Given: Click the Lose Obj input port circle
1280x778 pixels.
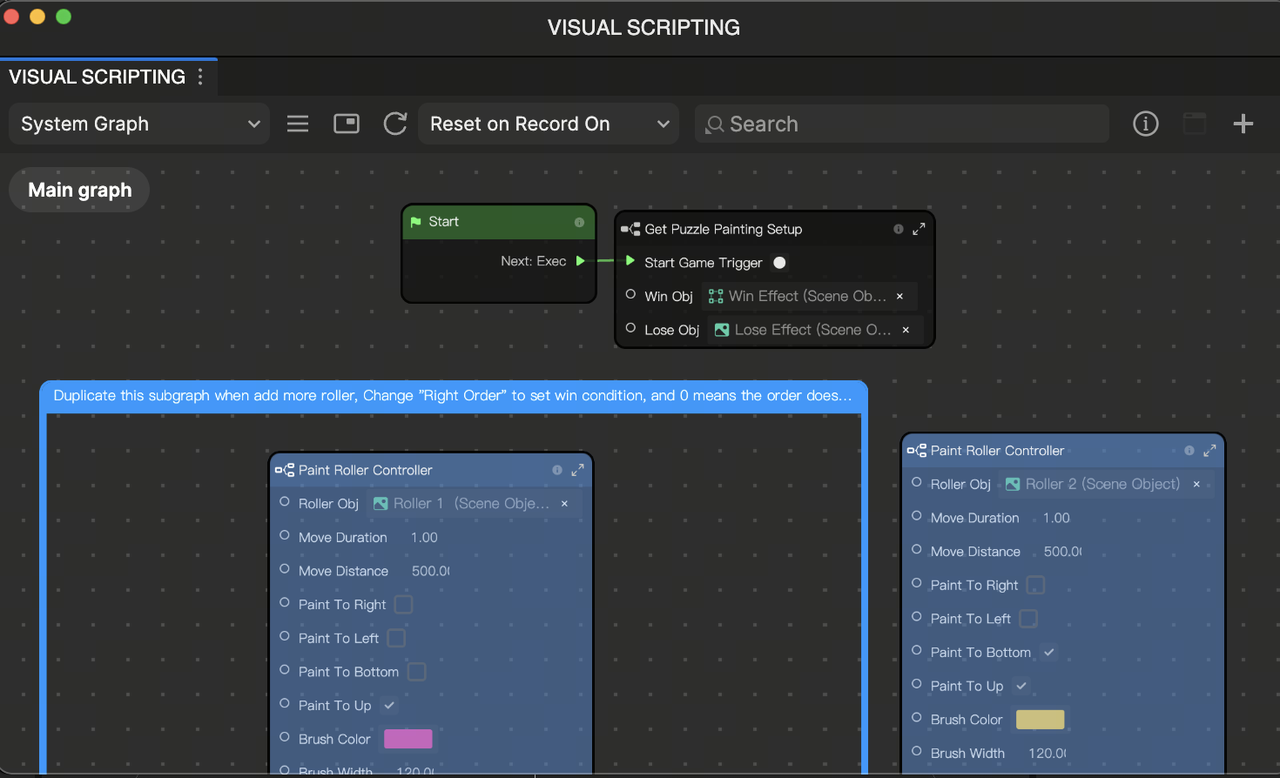Looking at the screenshot, I should [630, 328].
